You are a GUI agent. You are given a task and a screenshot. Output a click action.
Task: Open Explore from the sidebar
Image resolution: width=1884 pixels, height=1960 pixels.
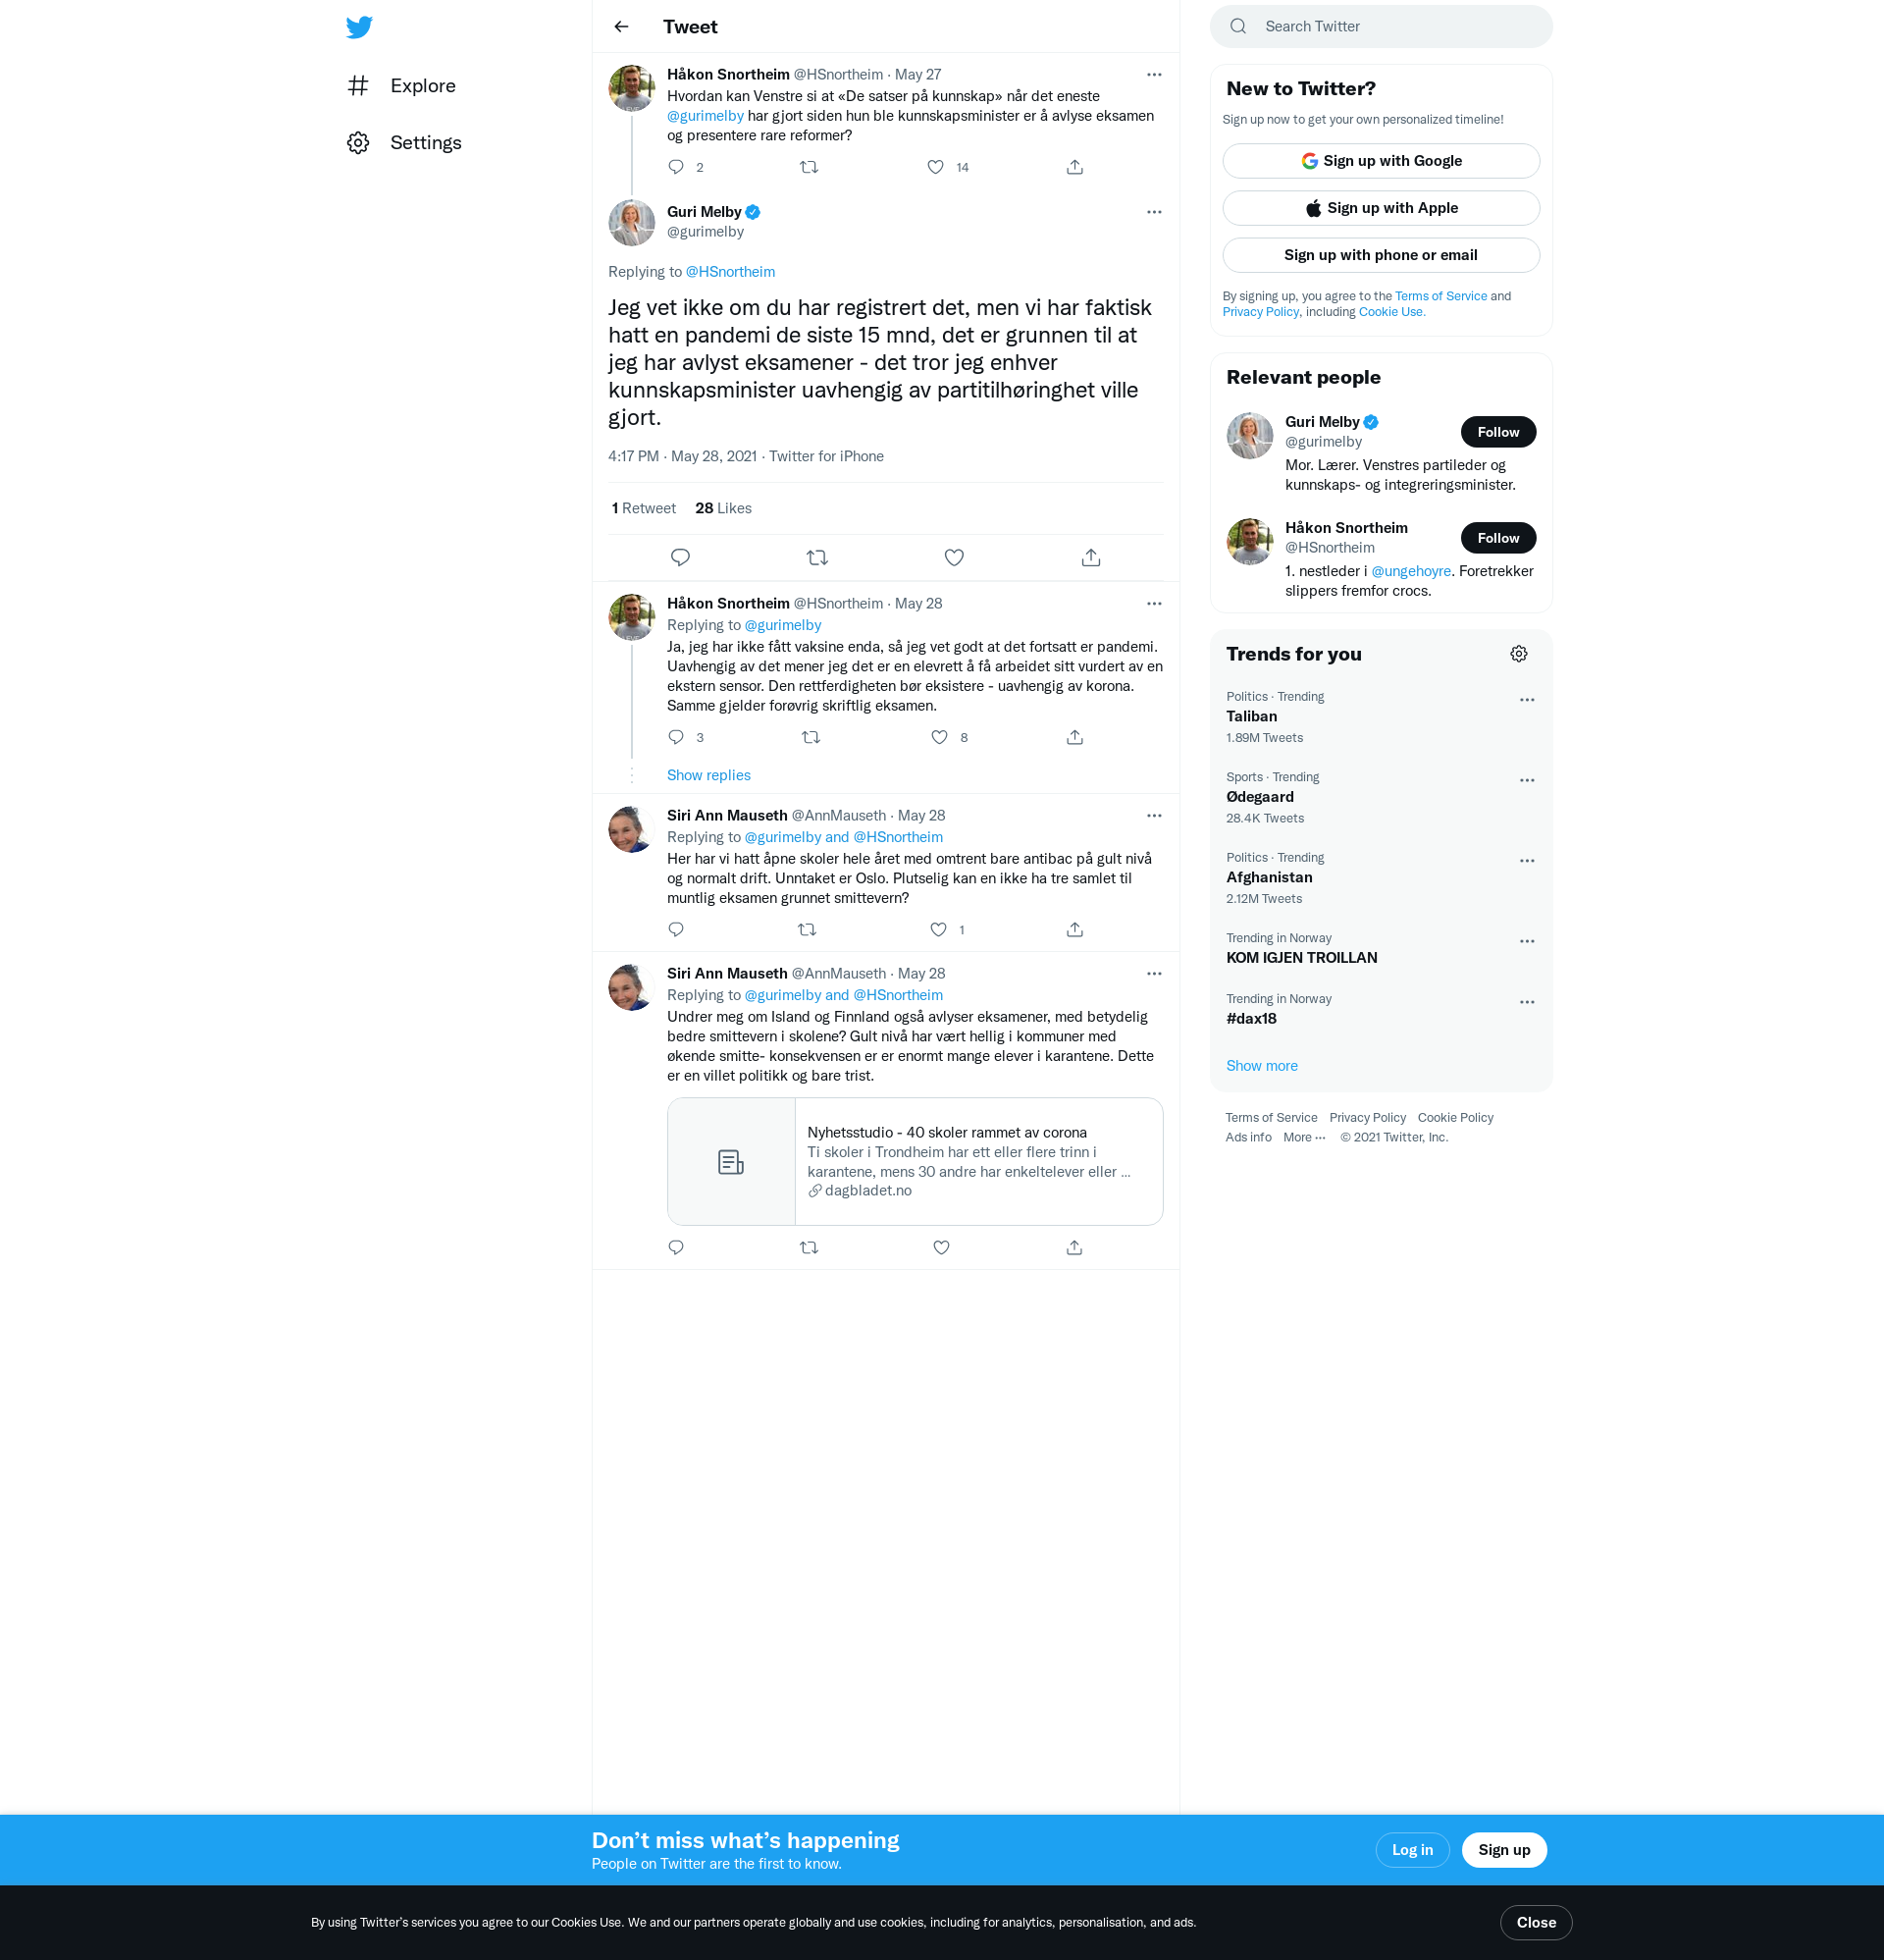(x=401, y=86)
